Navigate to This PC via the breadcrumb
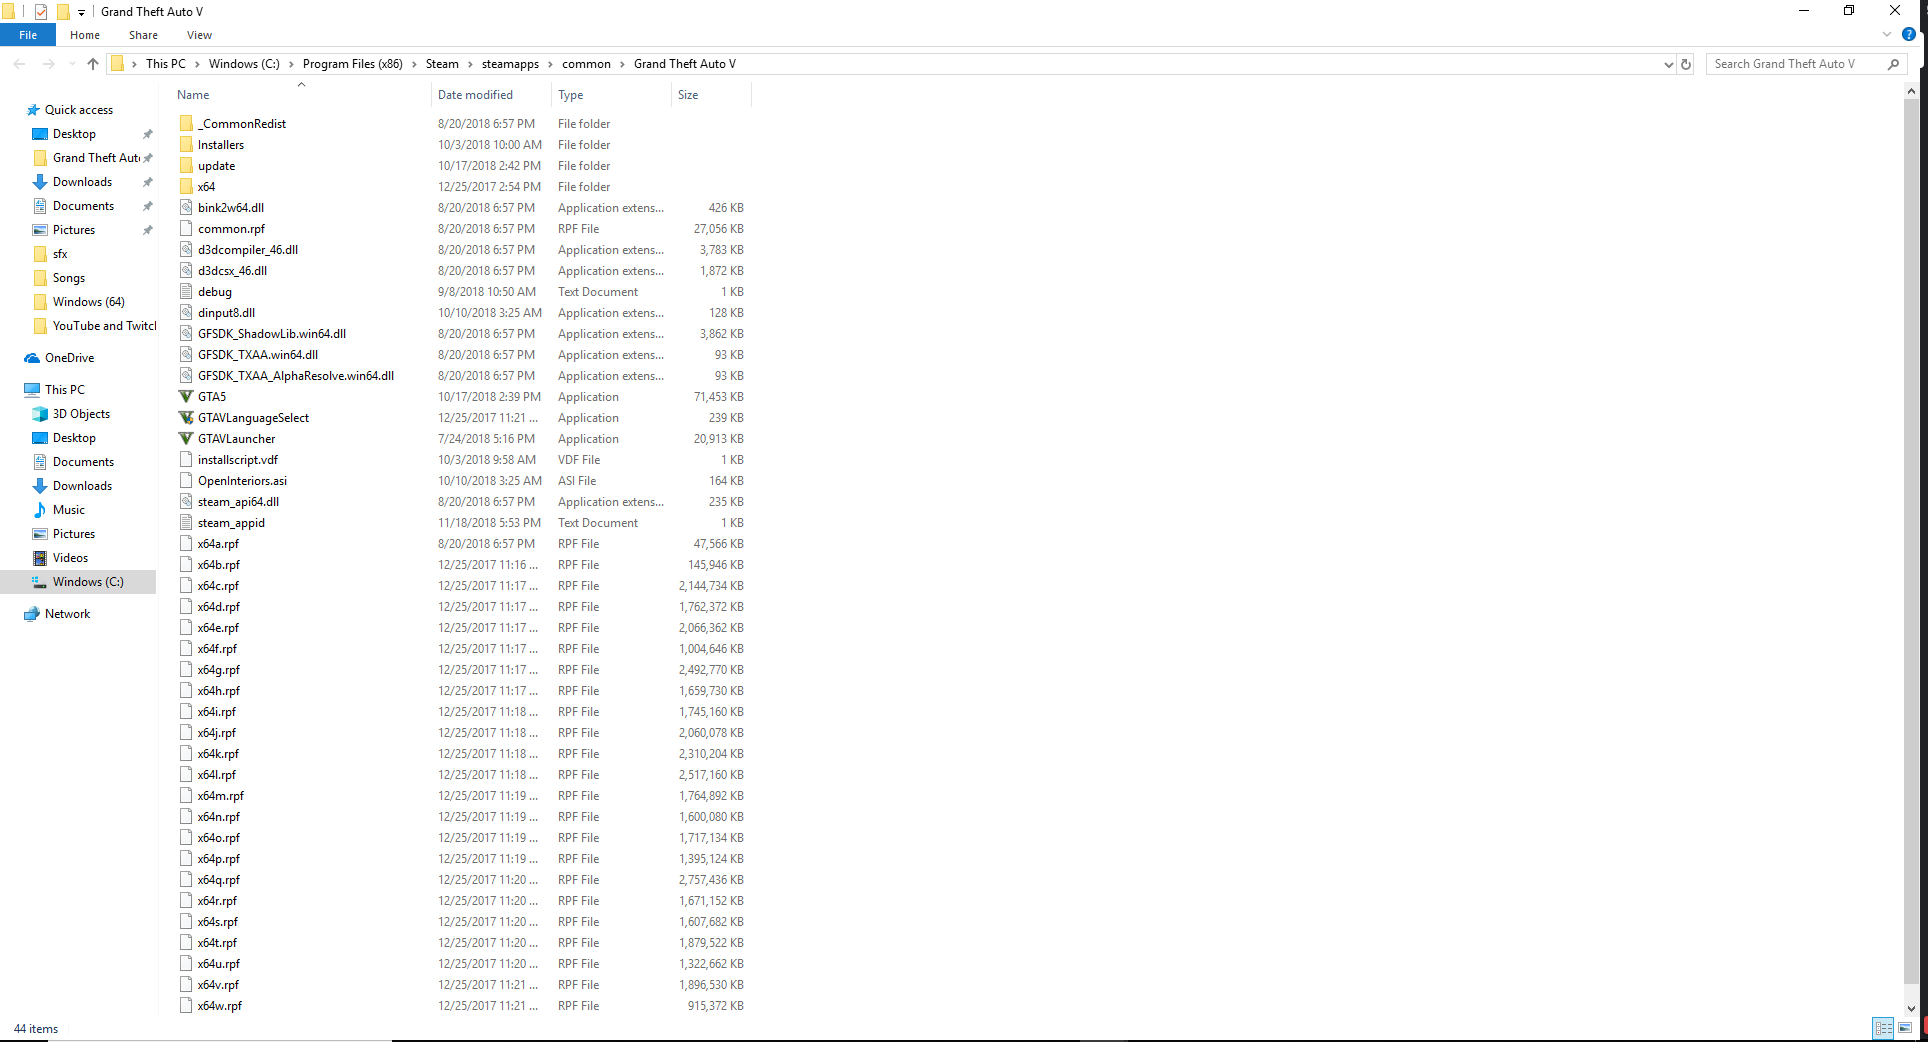 click(x=166, y=63)
